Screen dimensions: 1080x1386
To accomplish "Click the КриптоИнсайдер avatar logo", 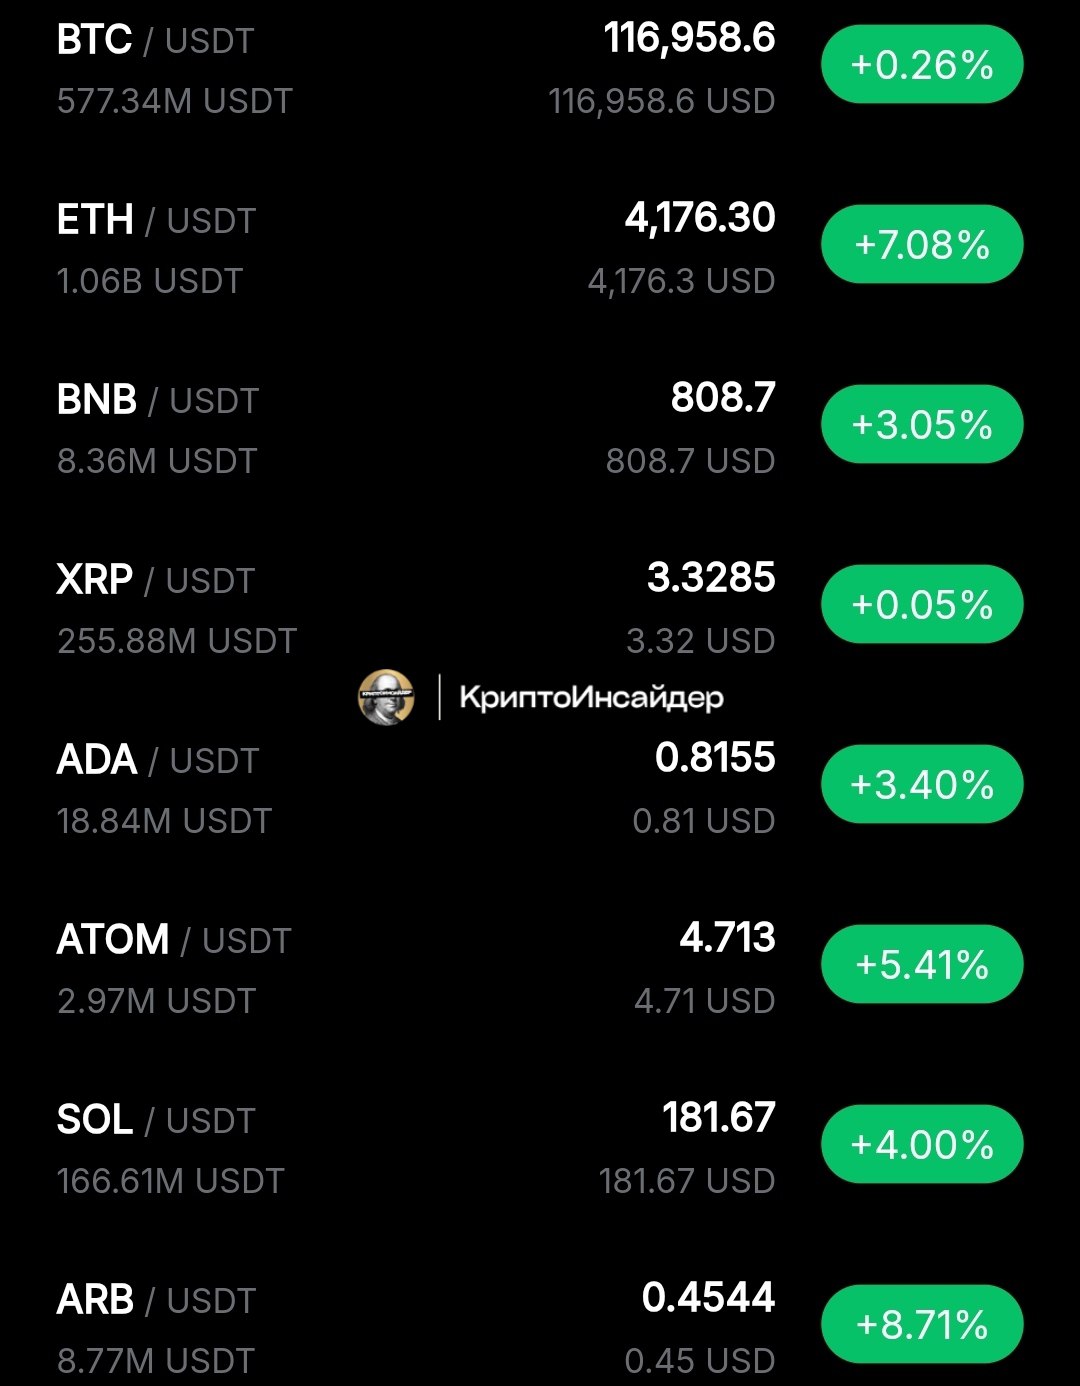I will [x=386, y=697].
